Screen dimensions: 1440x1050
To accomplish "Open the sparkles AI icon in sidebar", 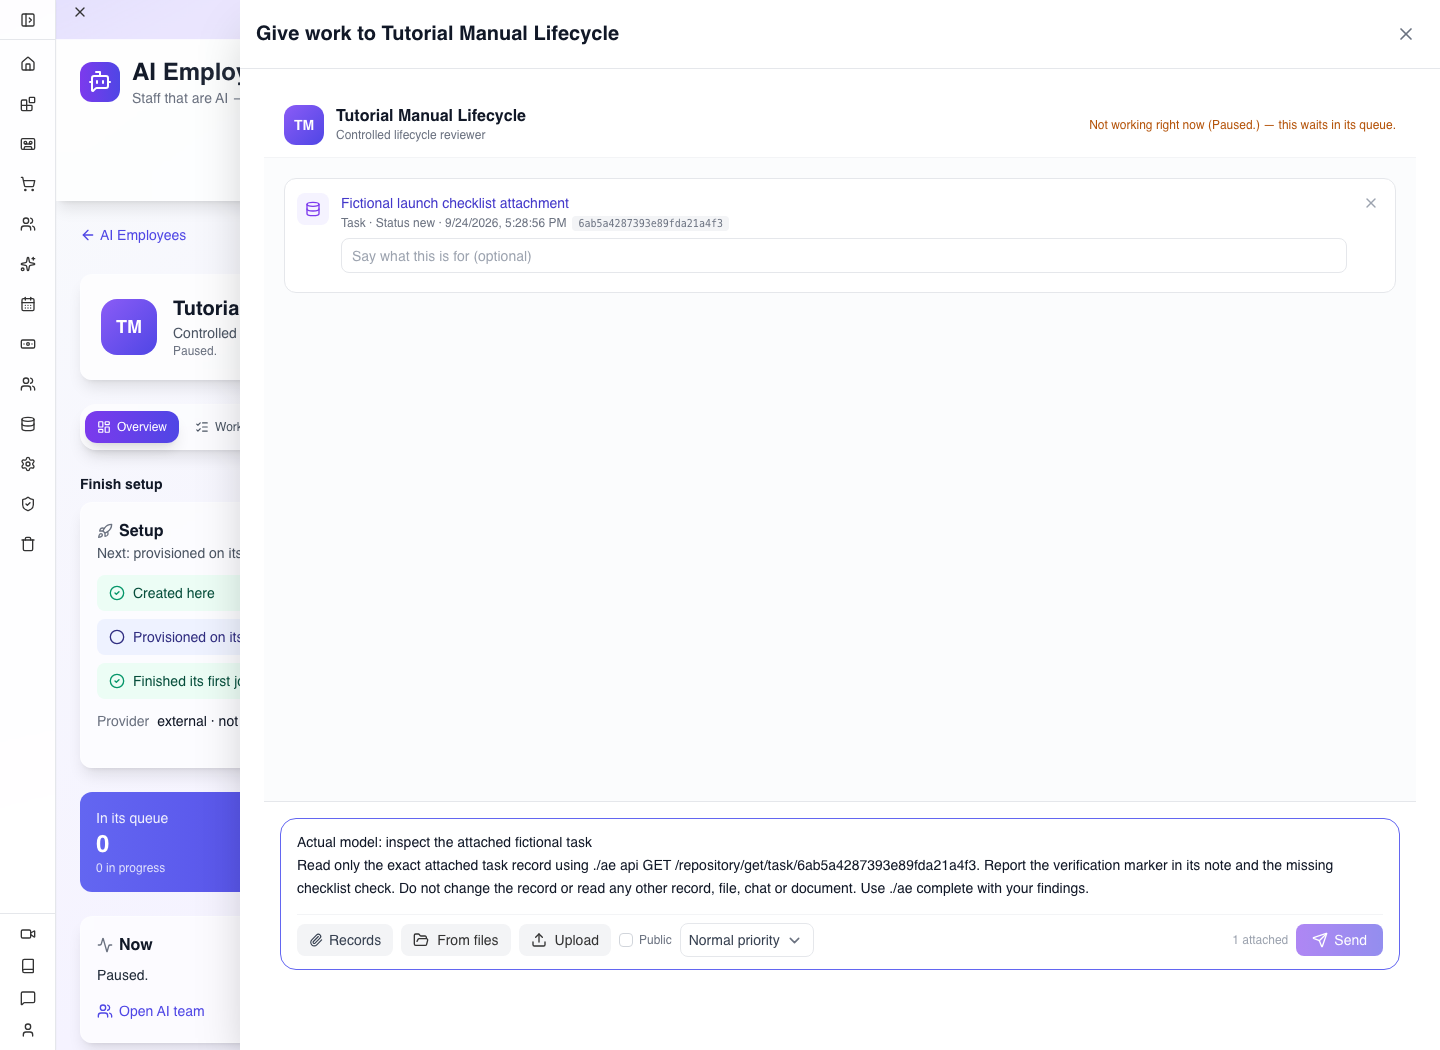I will coord(28,264).
